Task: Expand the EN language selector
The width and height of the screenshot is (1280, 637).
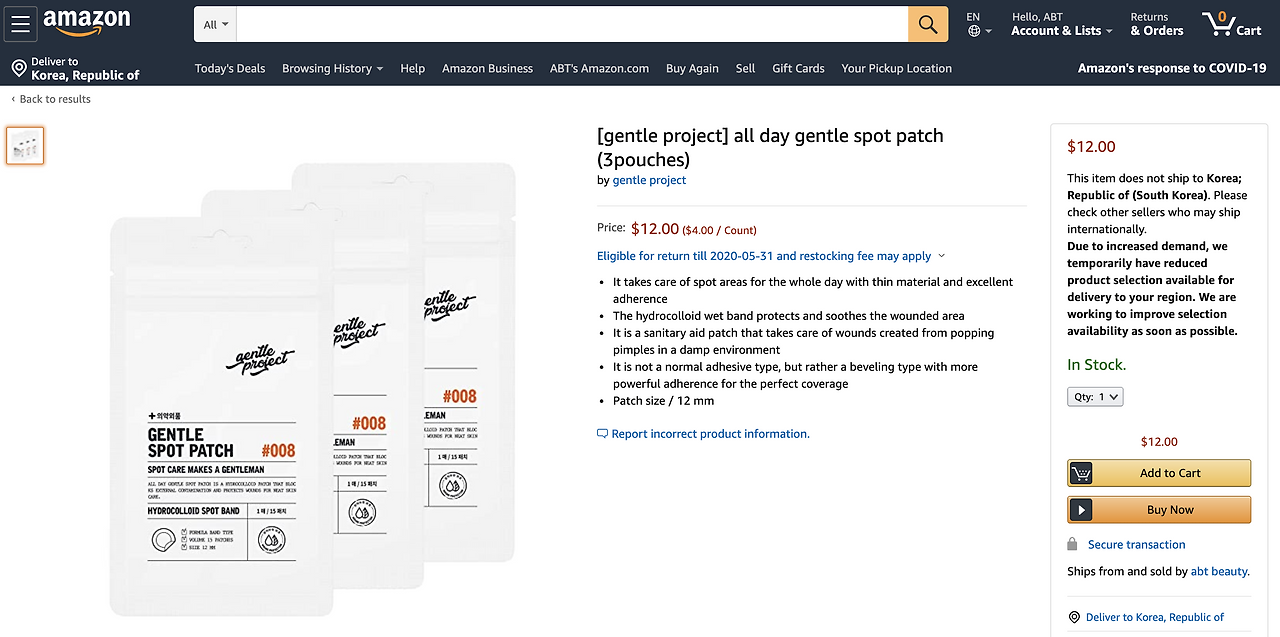Action: 979,24
